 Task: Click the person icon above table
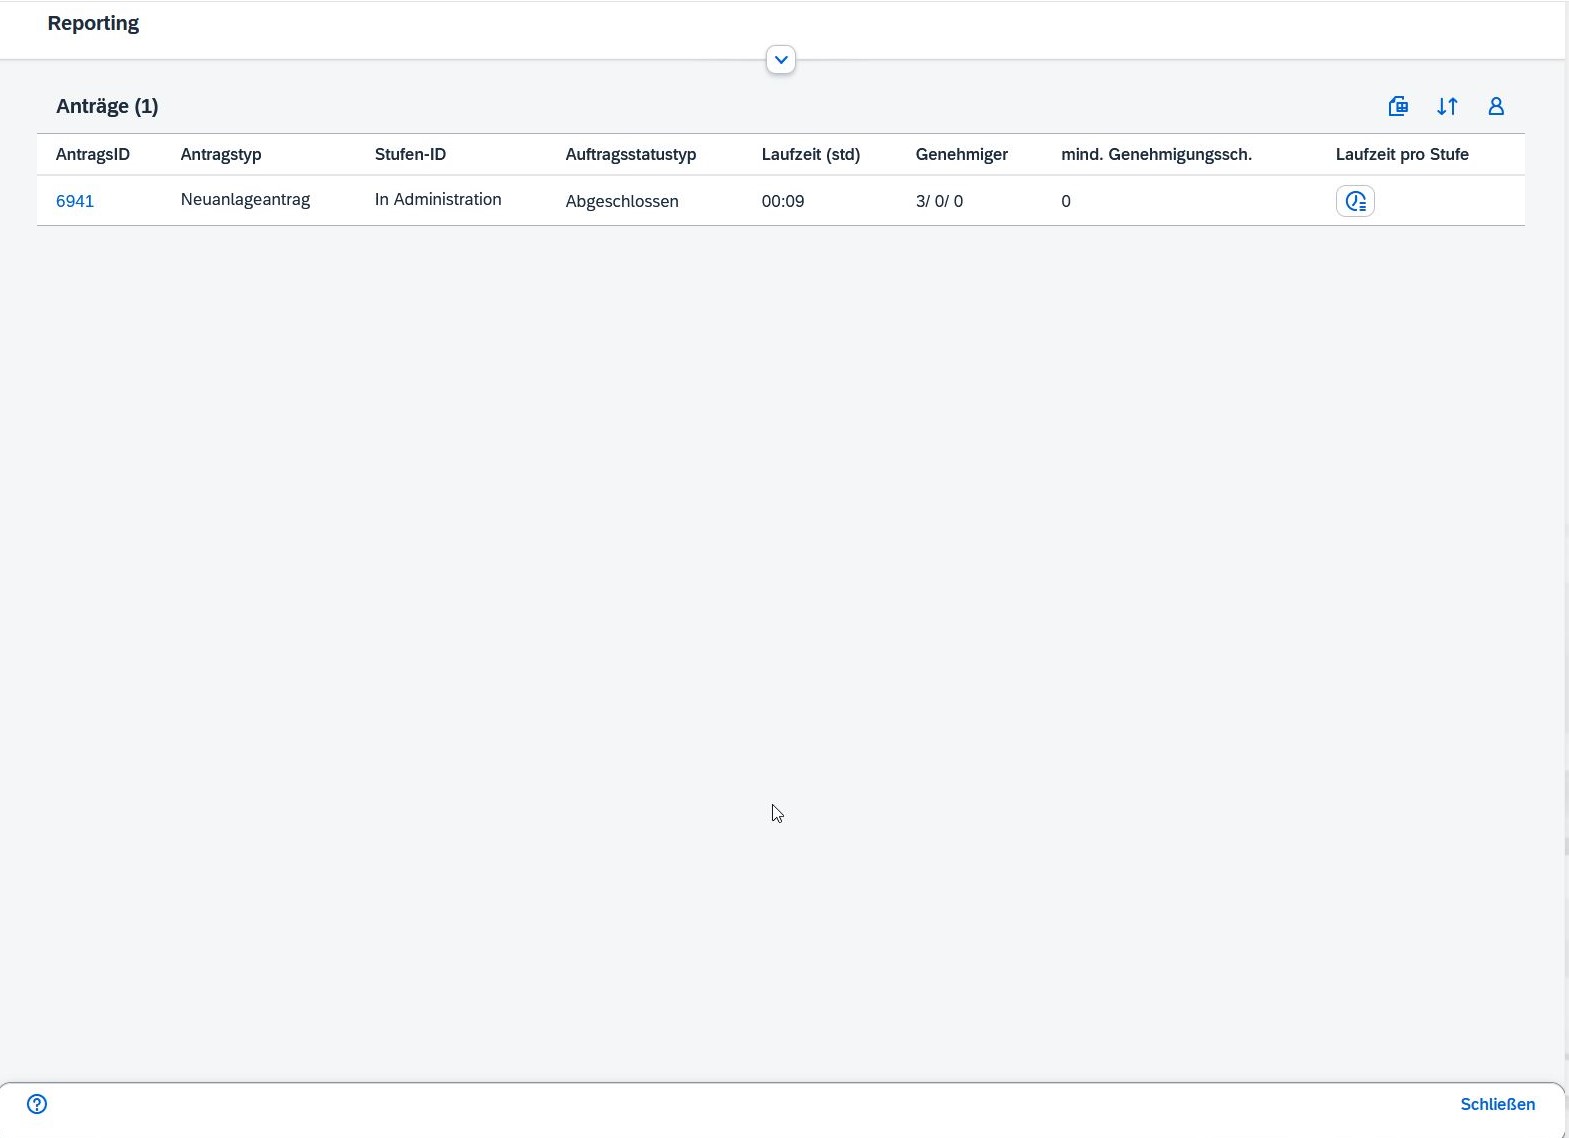coord(1496,106)
